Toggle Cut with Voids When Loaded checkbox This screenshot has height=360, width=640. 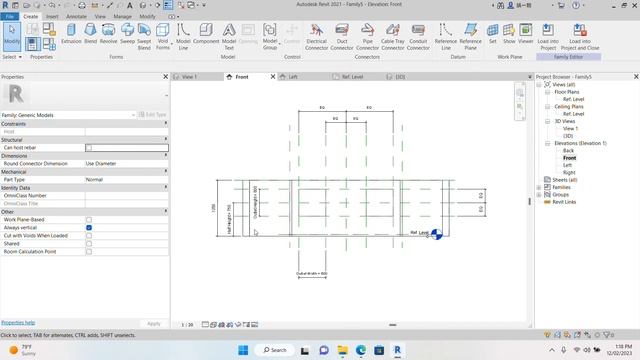(89, 236)
